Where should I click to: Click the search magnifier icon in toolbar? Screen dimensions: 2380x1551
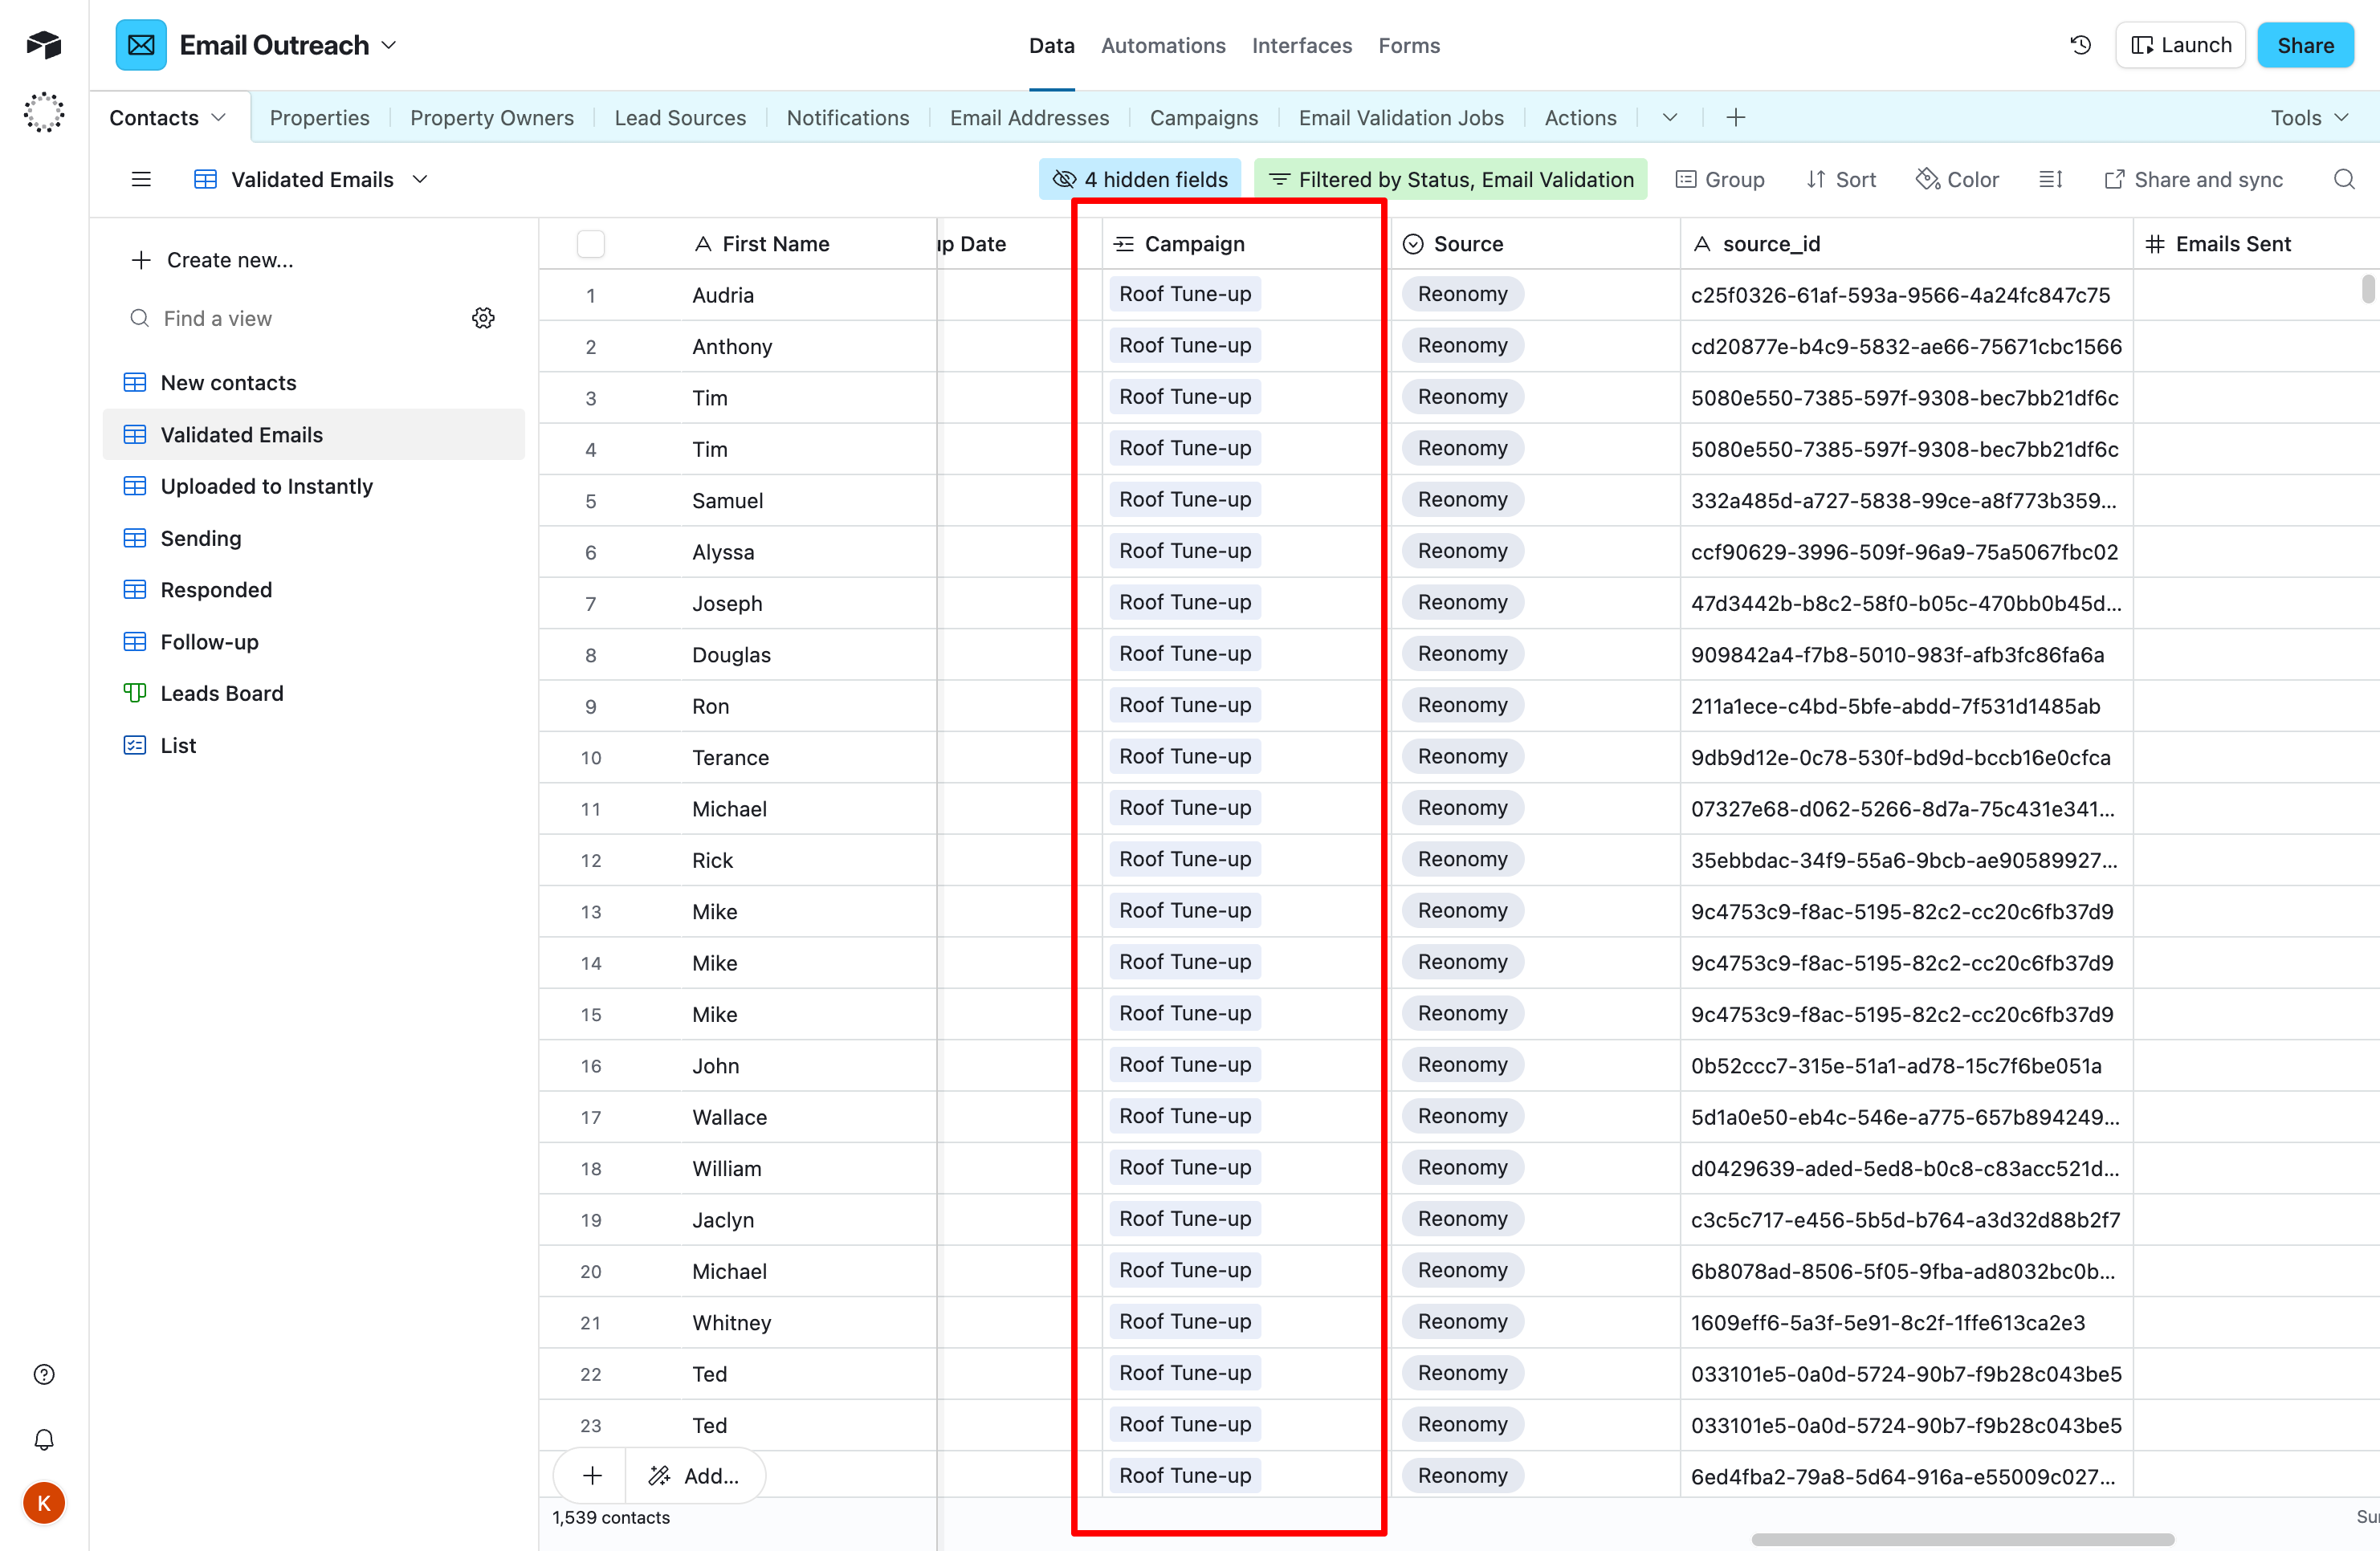(x=2343, y=179)
